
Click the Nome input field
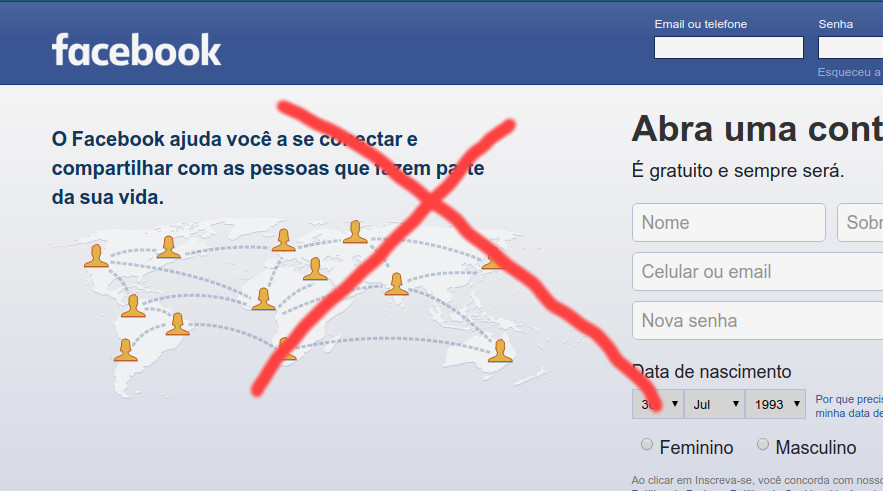point(729,222)
